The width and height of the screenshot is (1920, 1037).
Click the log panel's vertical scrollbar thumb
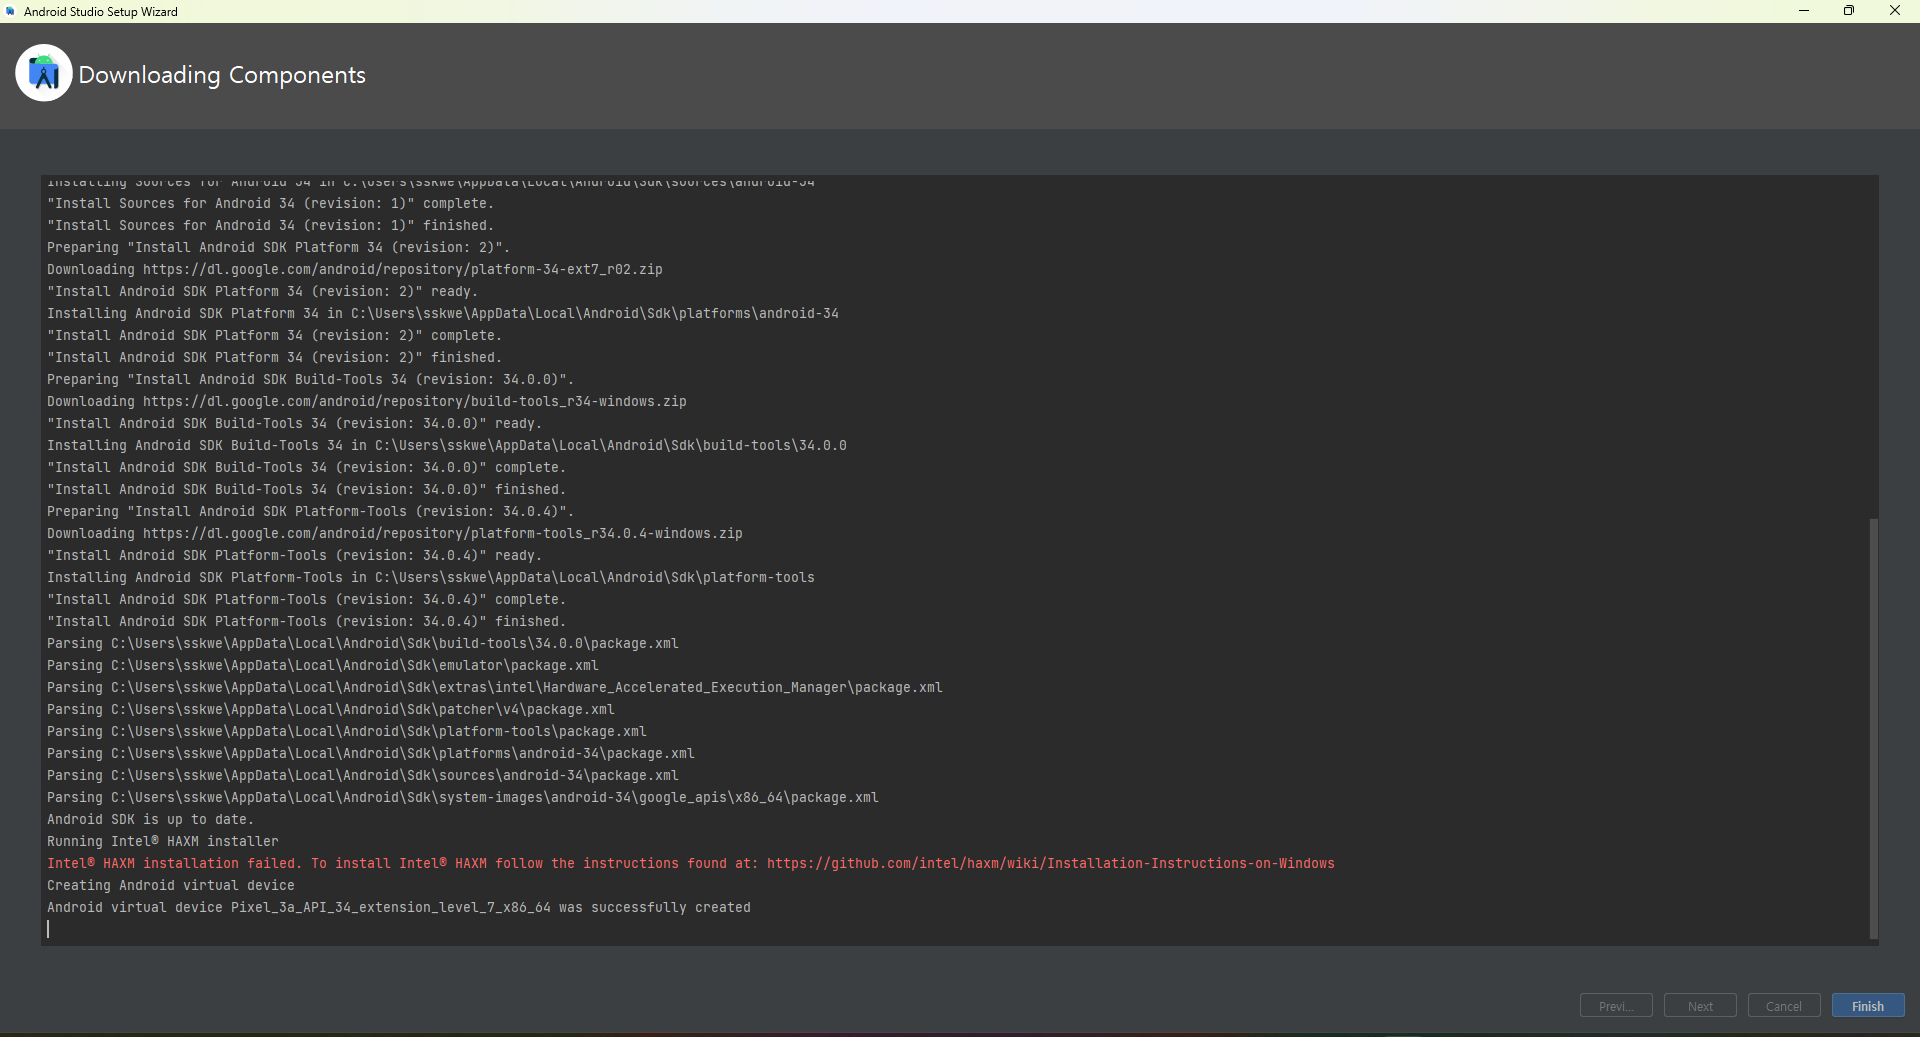1873,728
